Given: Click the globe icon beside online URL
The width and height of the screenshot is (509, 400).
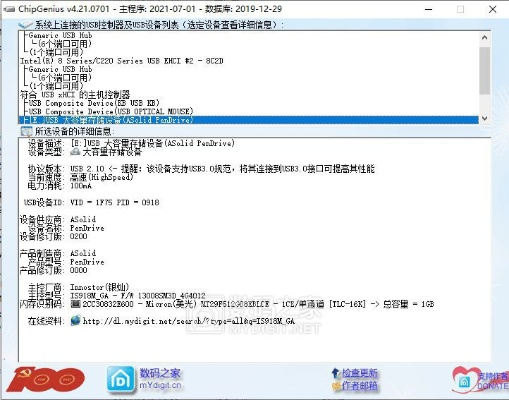Looking at the screenshot, I should pos(76,321).
